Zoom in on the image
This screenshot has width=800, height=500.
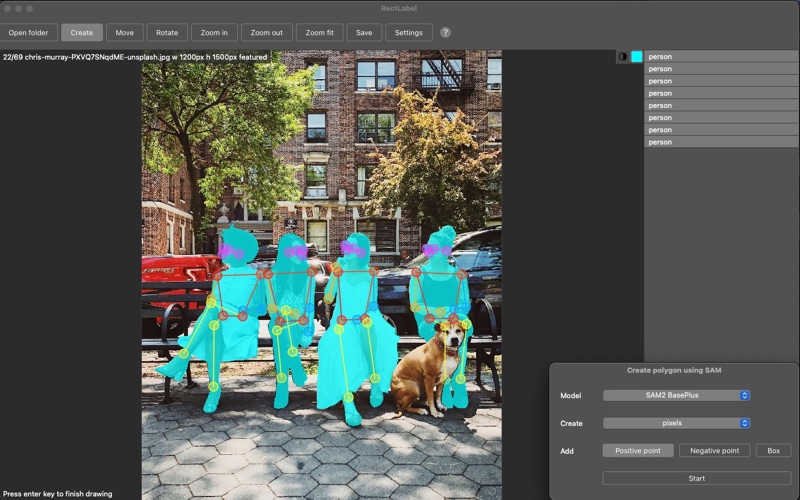(x=214, y=33)
